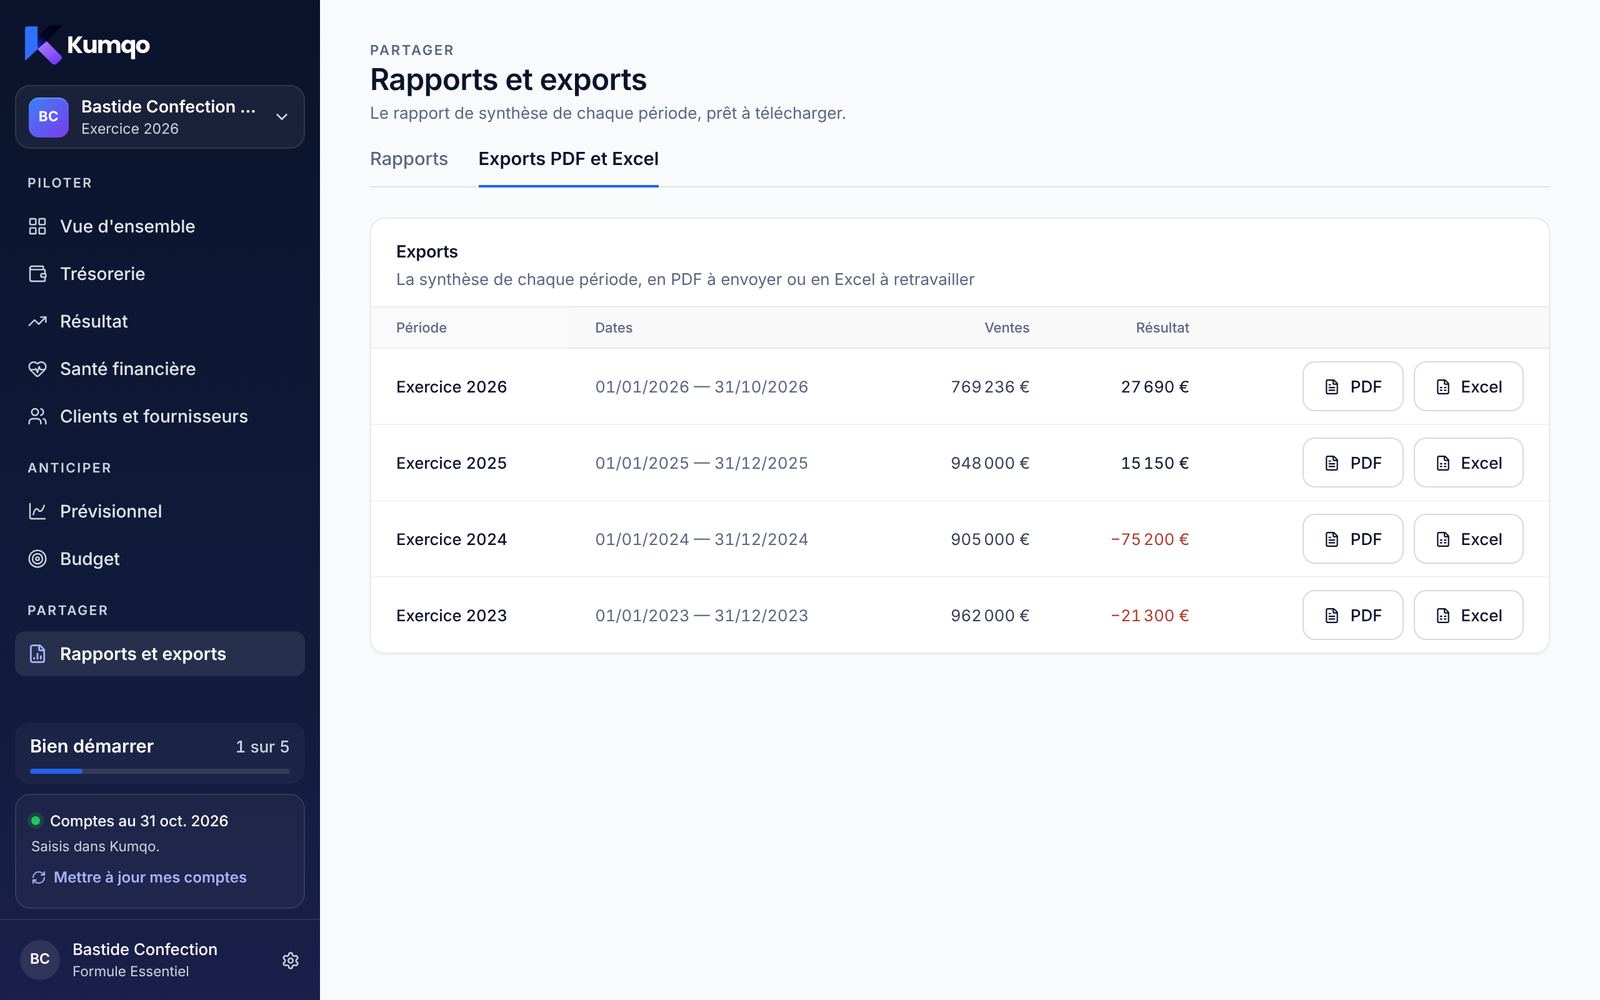Export Excel for Exercice 2025
Viewport: 1600px width, 1000px height.
(1468, 463)
